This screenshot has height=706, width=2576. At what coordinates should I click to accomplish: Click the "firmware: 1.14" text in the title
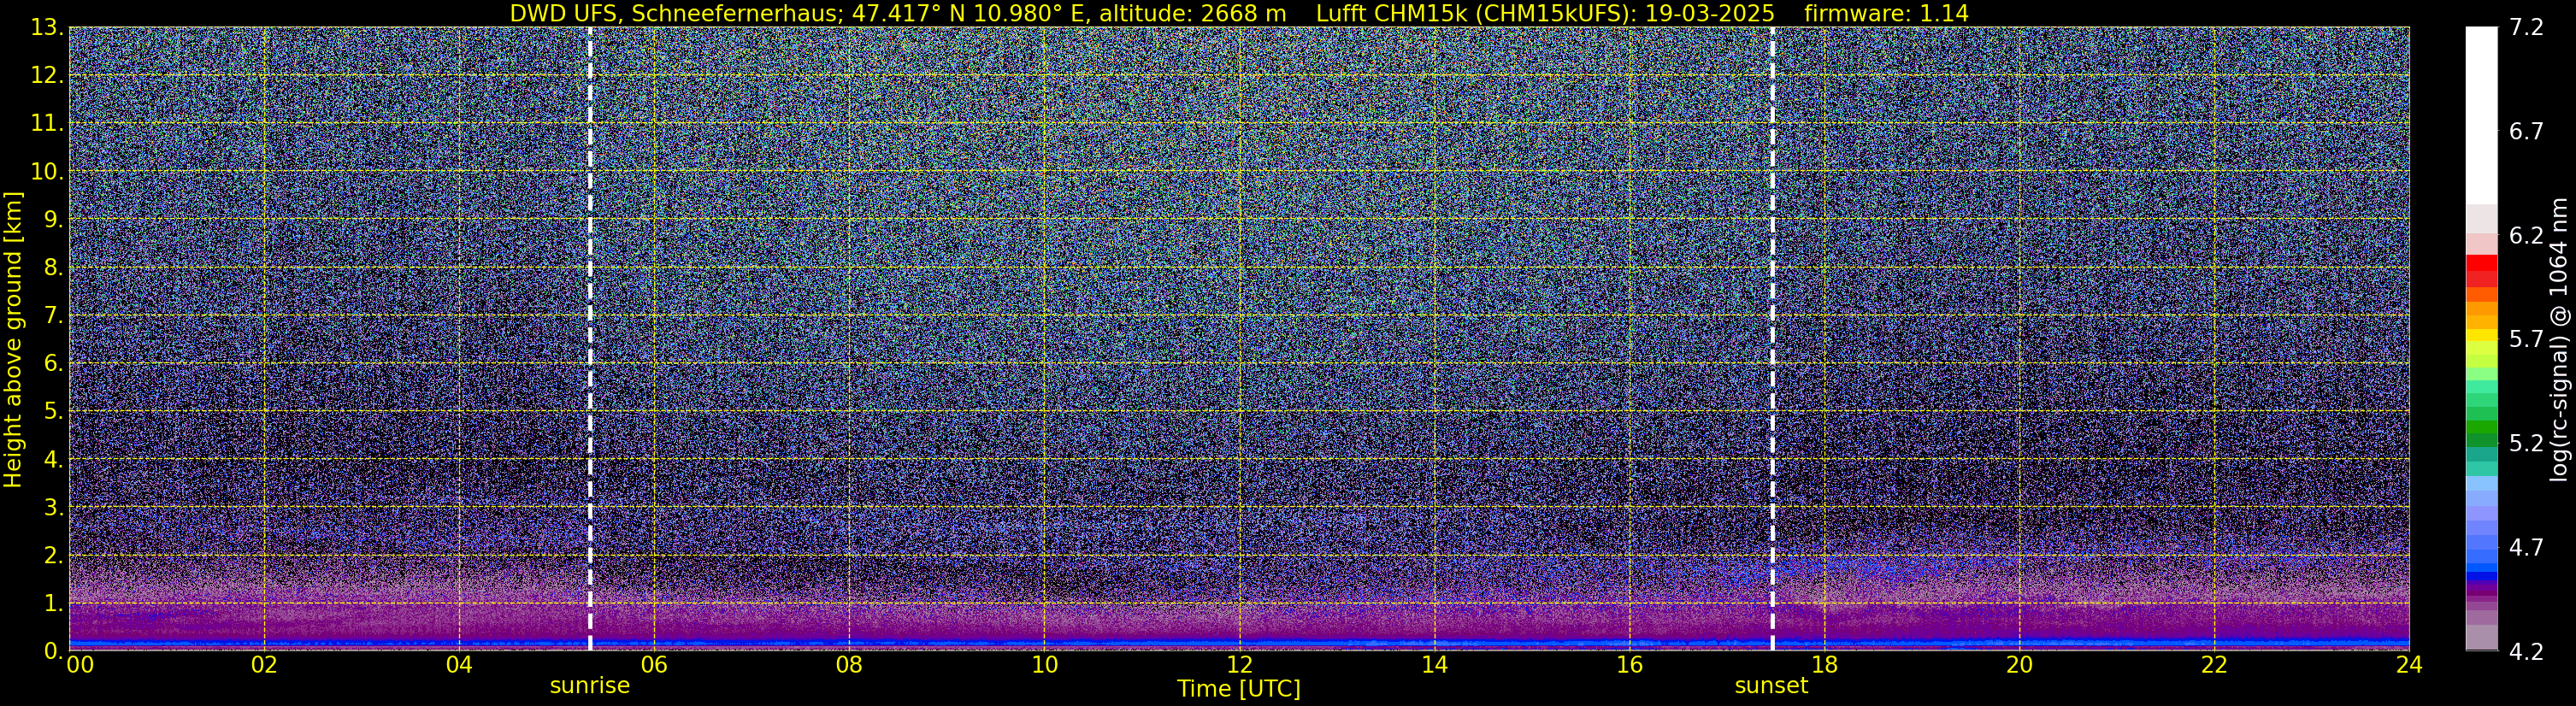[1886, 14]
